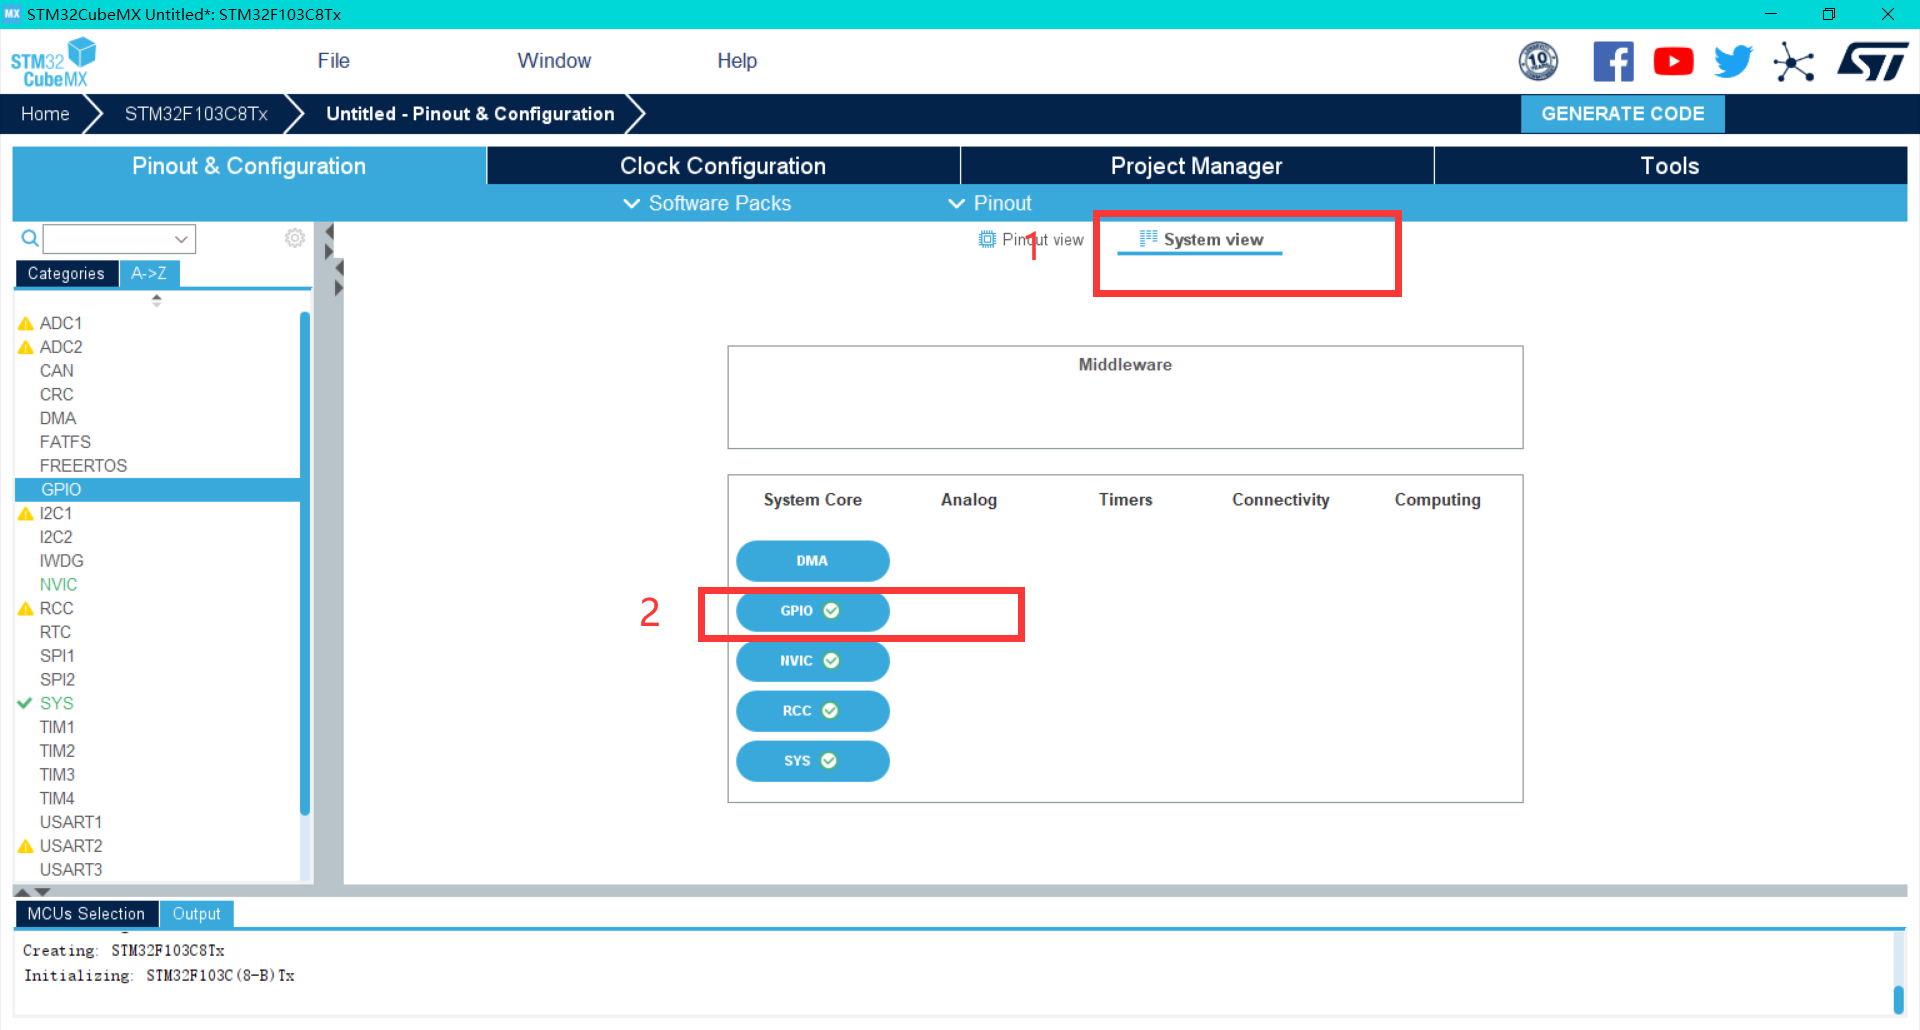
Task: Click the green checkmark beside SYS
Action: click(x=25, y=703)
